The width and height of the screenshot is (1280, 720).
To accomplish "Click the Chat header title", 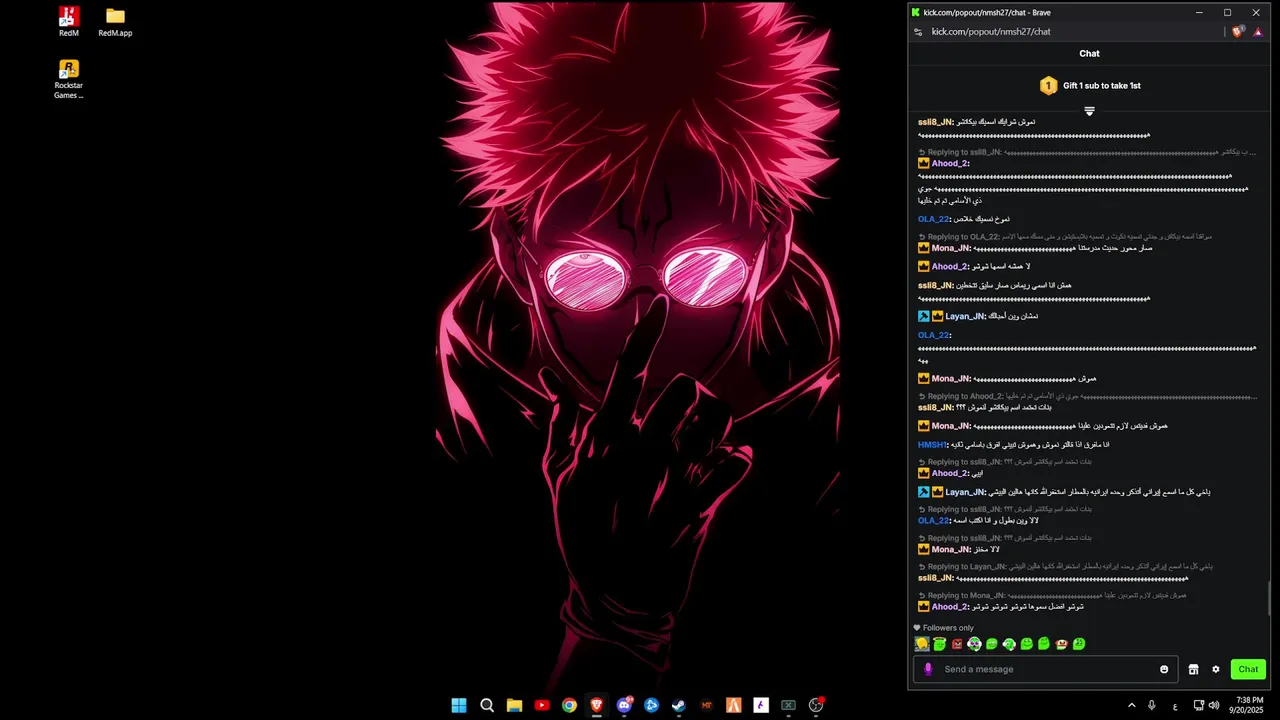I will 1090,54.
